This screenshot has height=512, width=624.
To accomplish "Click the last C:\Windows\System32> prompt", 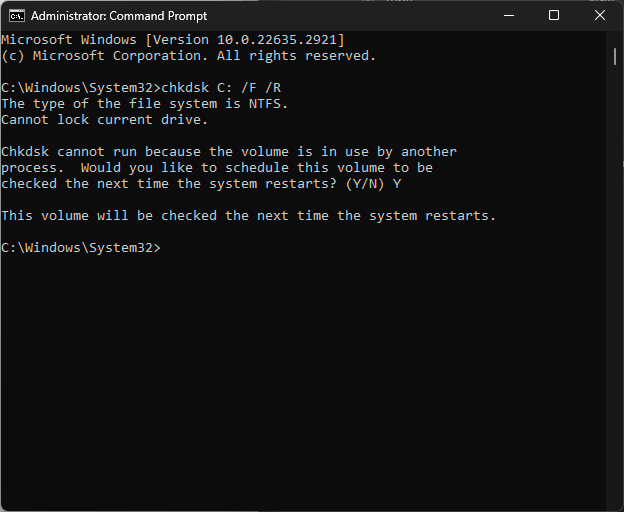I will pos(81,248).
